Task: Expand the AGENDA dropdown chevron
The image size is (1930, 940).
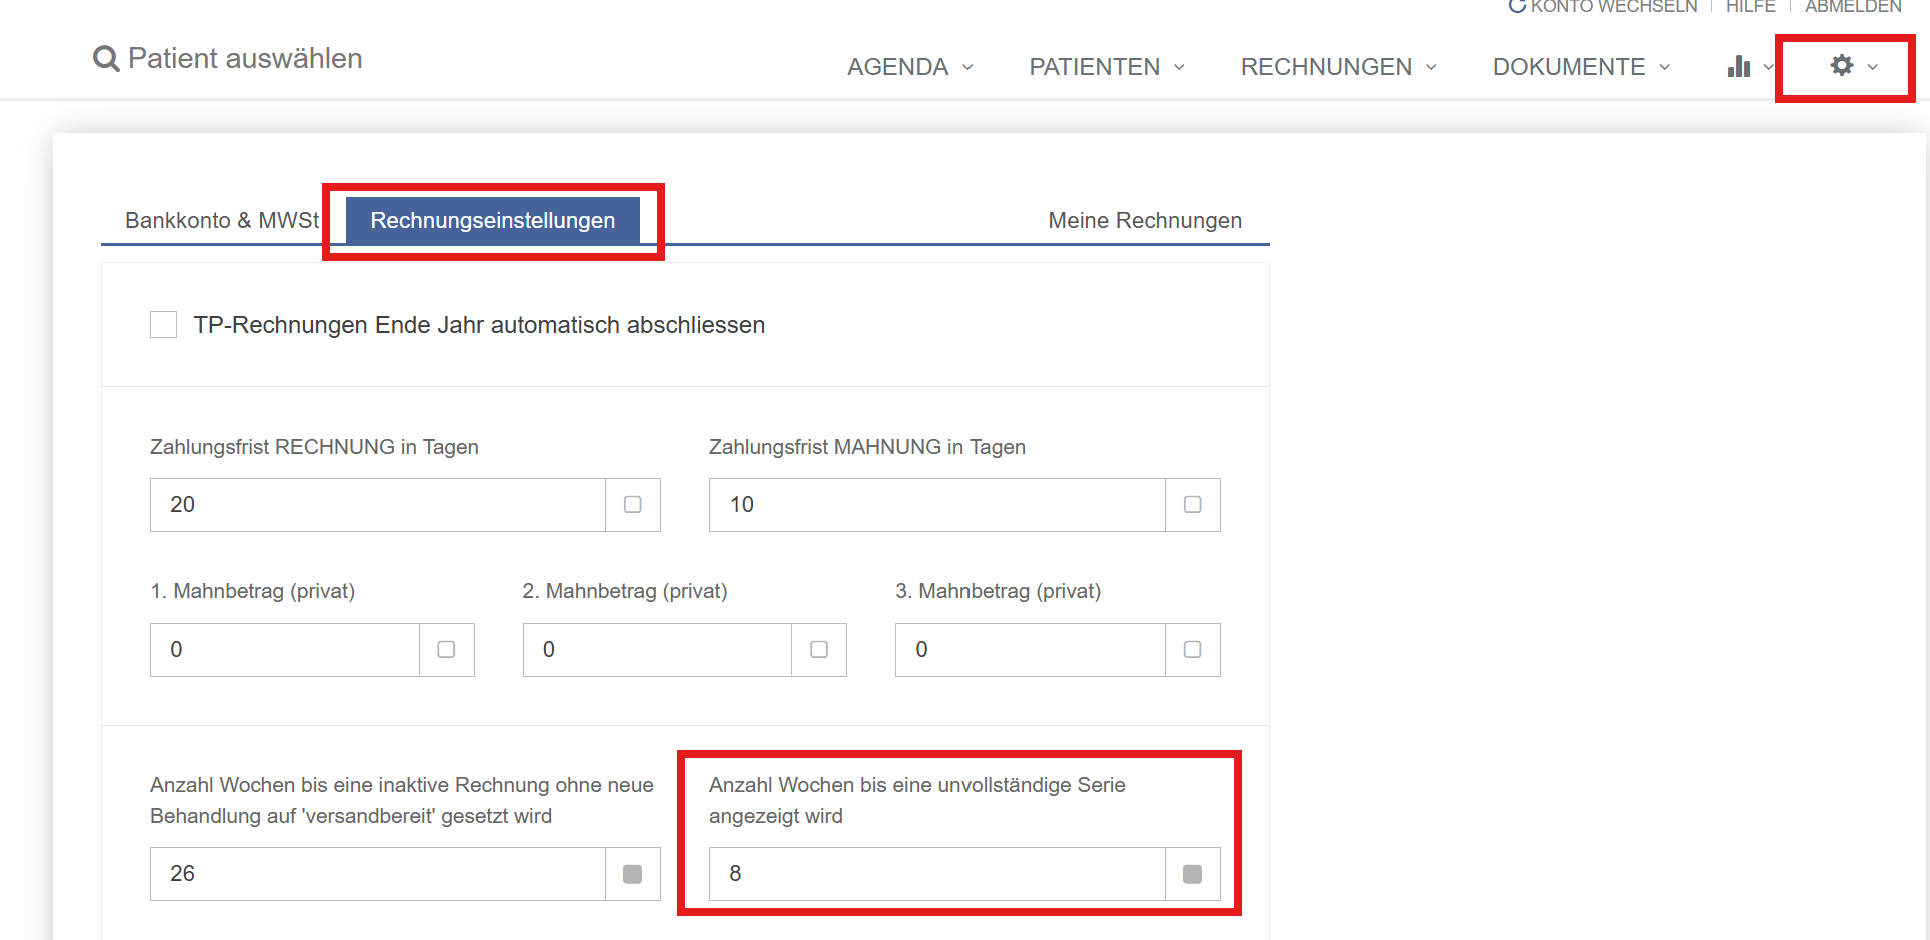Action: (968, 67)
